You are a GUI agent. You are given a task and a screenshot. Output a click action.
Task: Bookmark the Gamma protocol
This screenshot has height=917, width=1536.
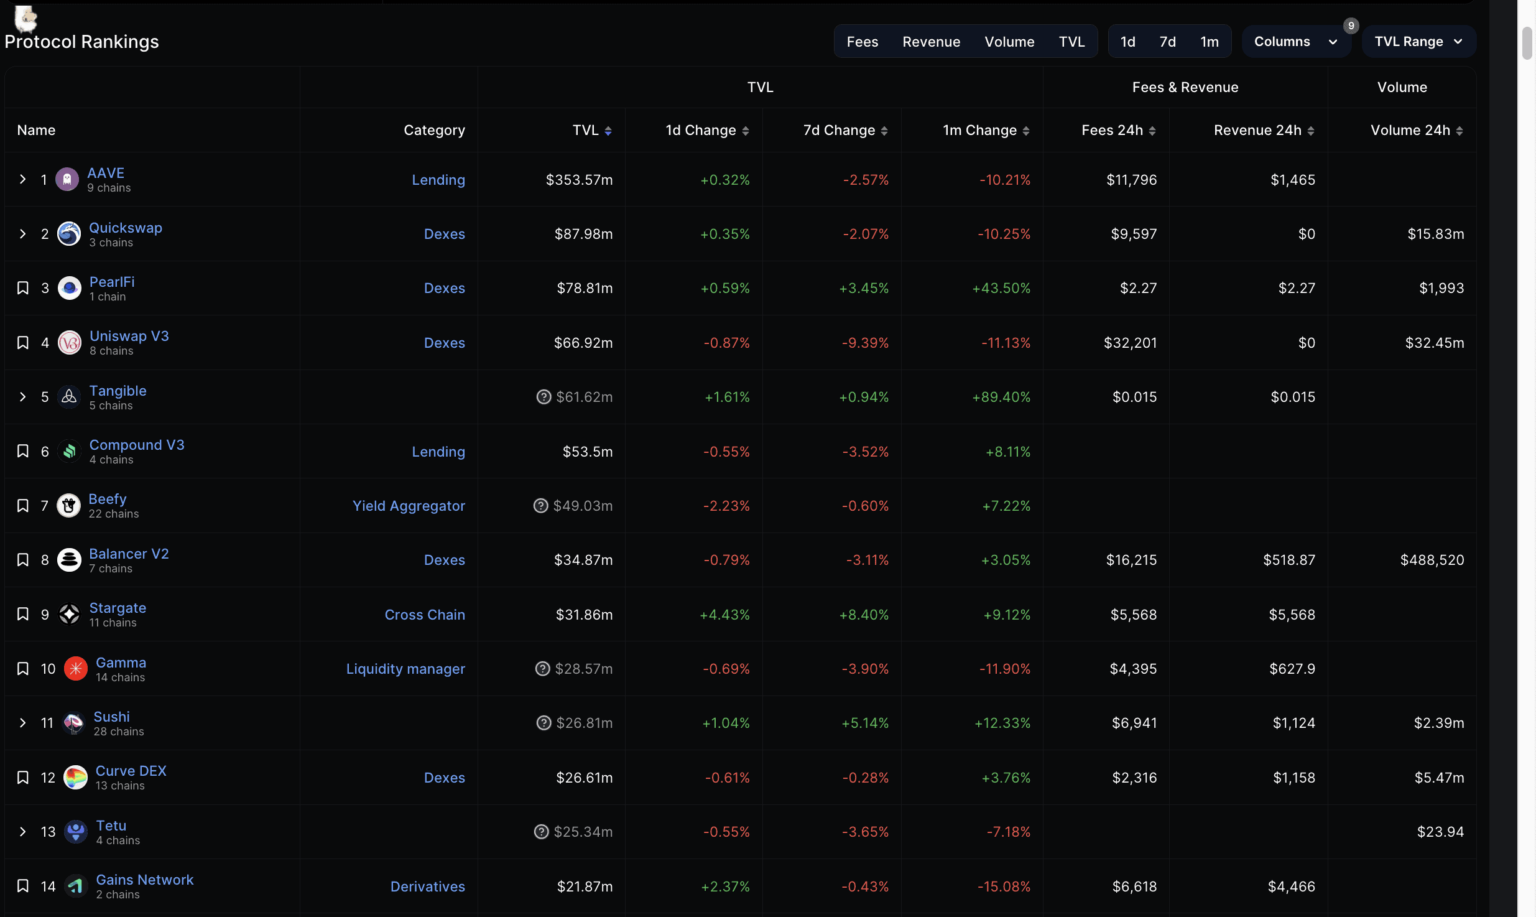tap(23, 669)
